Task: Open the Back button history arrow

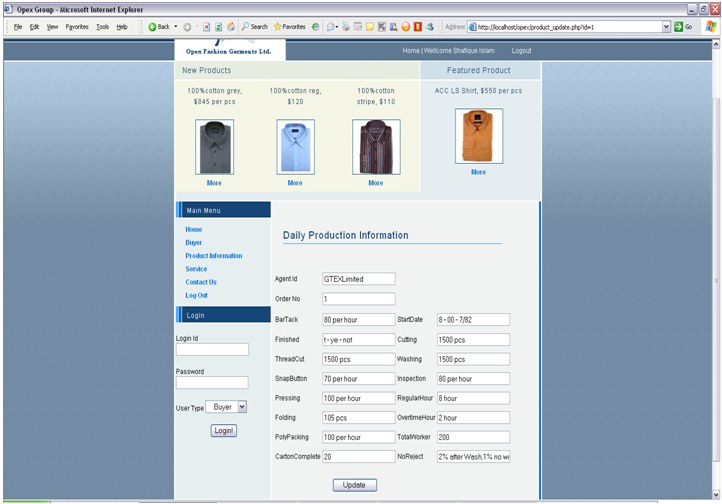Action: coord(176,27)
